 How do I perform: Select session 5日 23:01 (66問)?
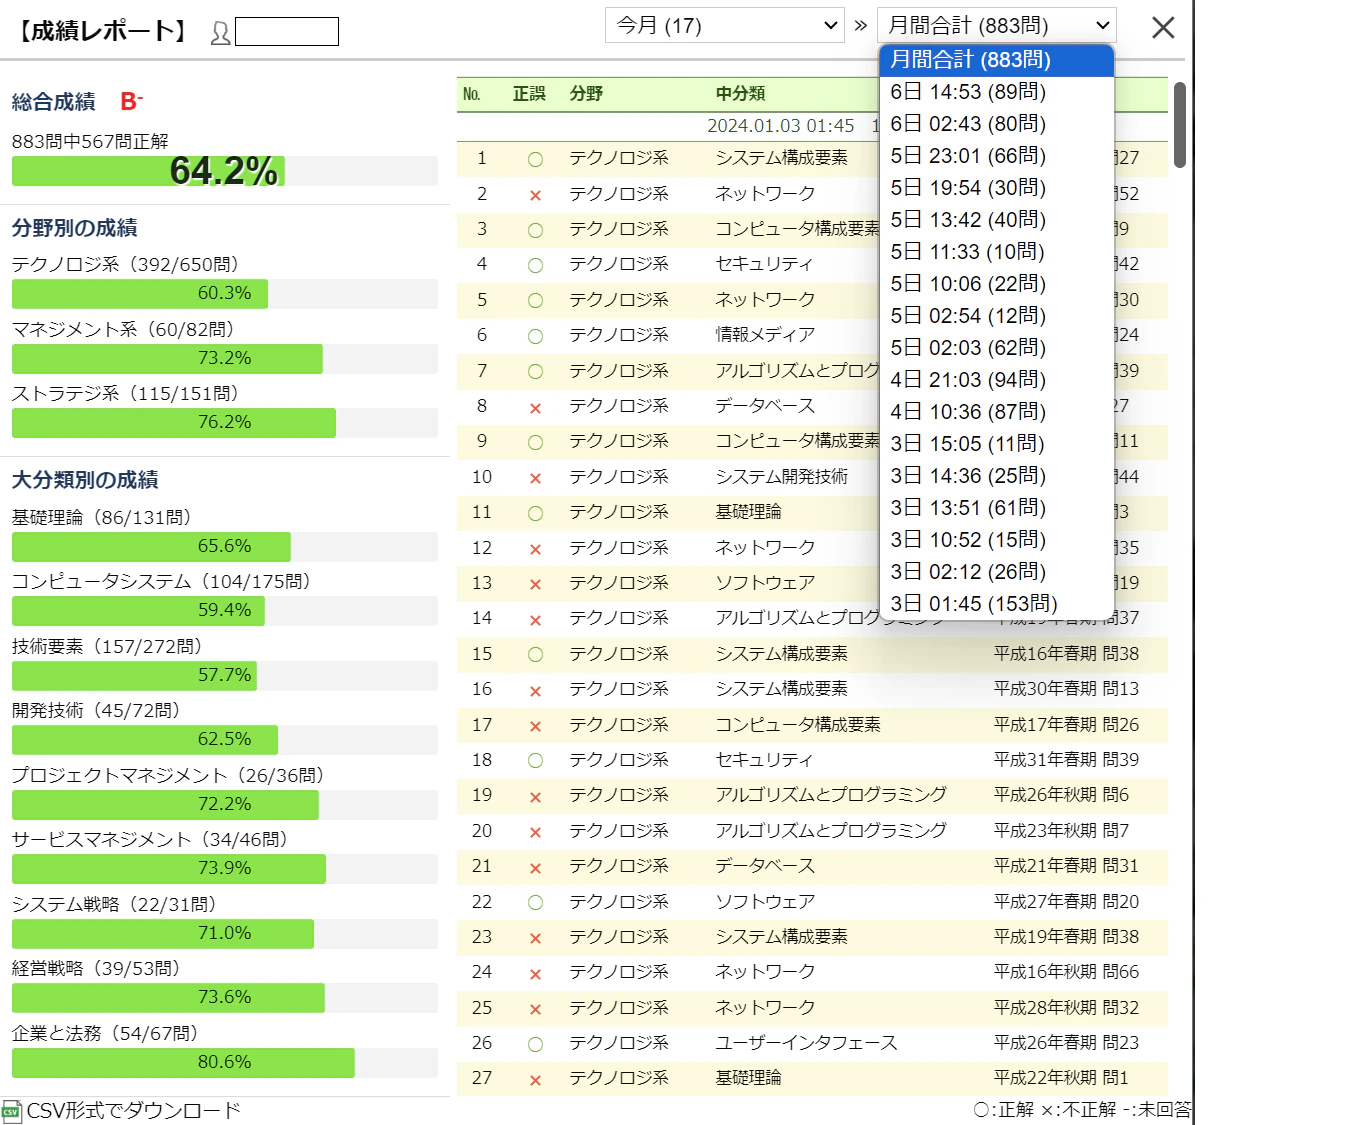pos(997,156)
